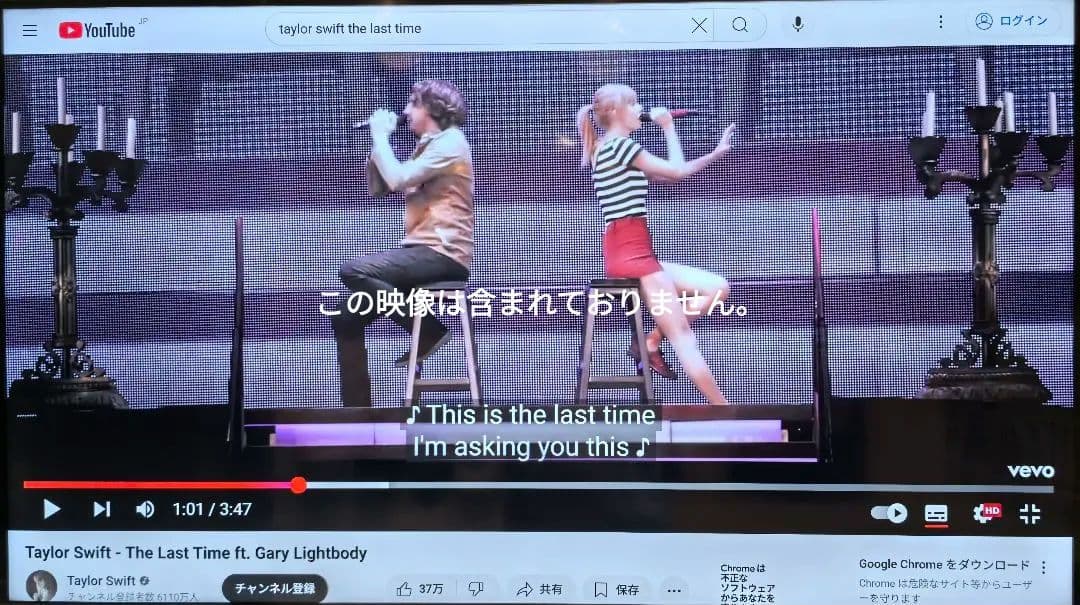Viewport: 1080px width, 605px height.
Task: Dislike the video with the thumbs-down
Action: tap(477, 589)
